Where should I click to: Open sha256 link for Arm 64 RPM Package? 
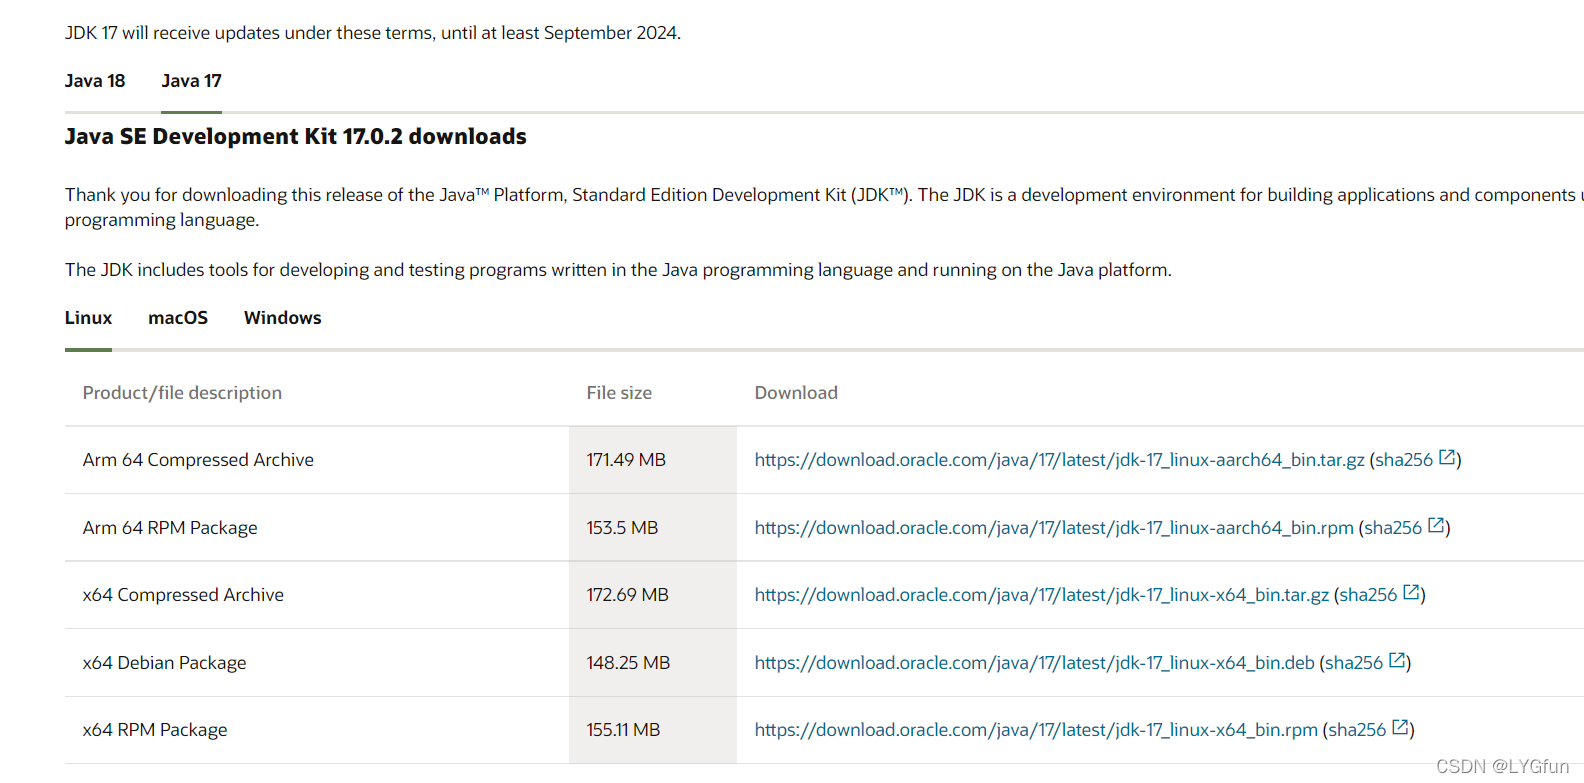click(1393, 528)
